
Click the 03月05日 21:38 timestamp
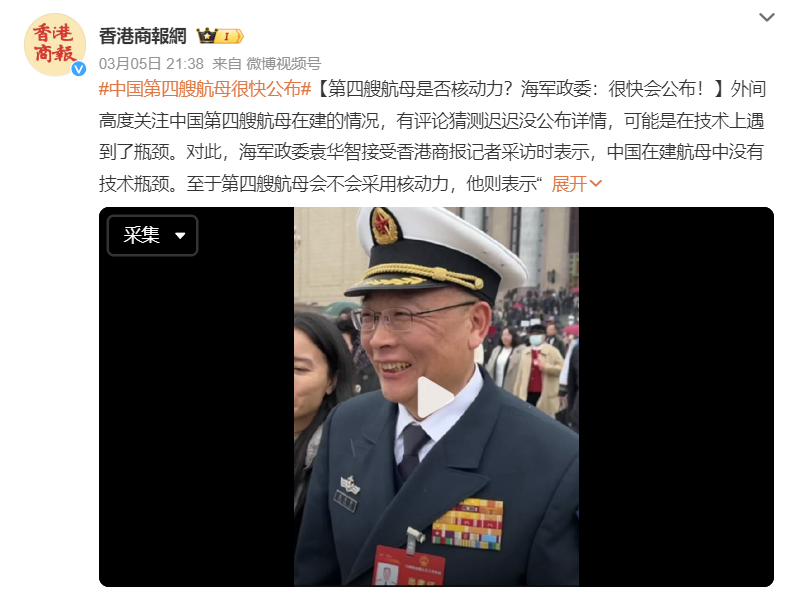point(151,64)
